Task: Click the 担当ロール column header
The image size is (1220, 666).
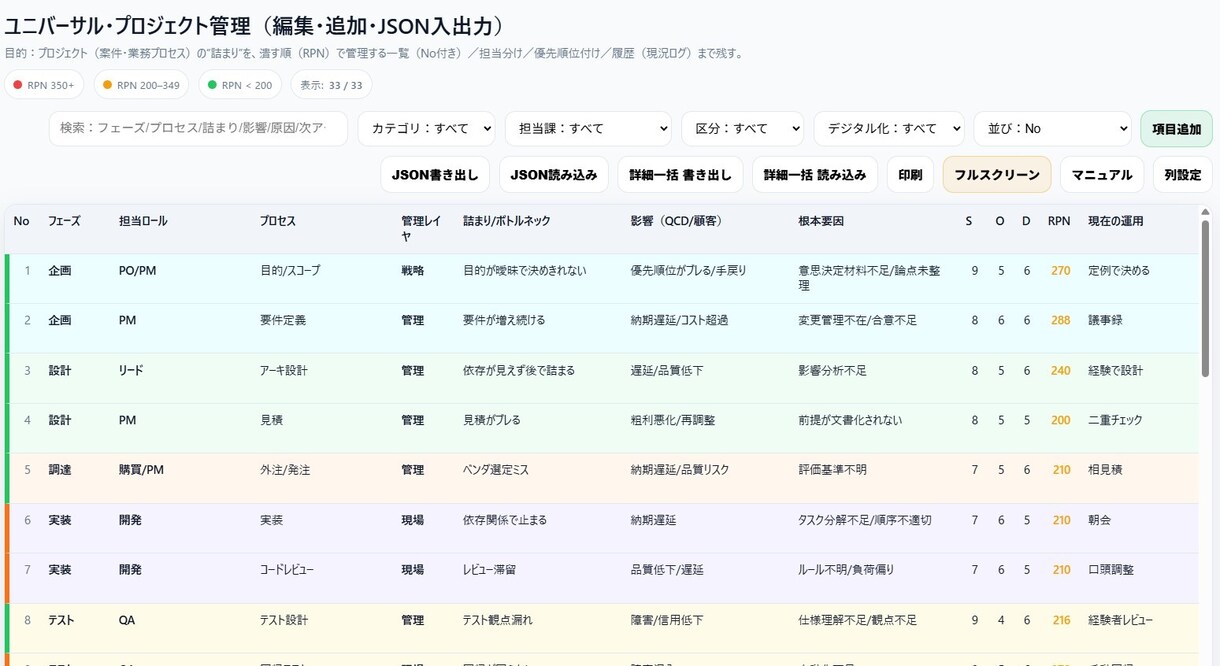Action: 143,221
